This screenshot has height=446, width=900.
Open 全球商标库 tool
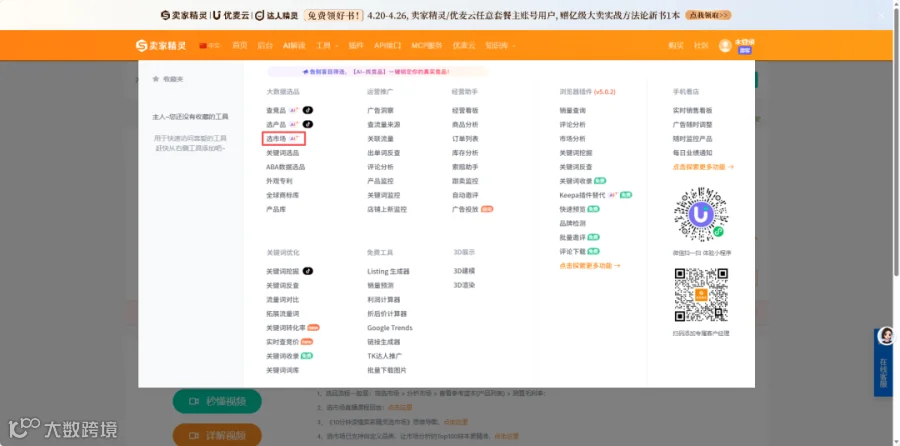click(282, 195)
